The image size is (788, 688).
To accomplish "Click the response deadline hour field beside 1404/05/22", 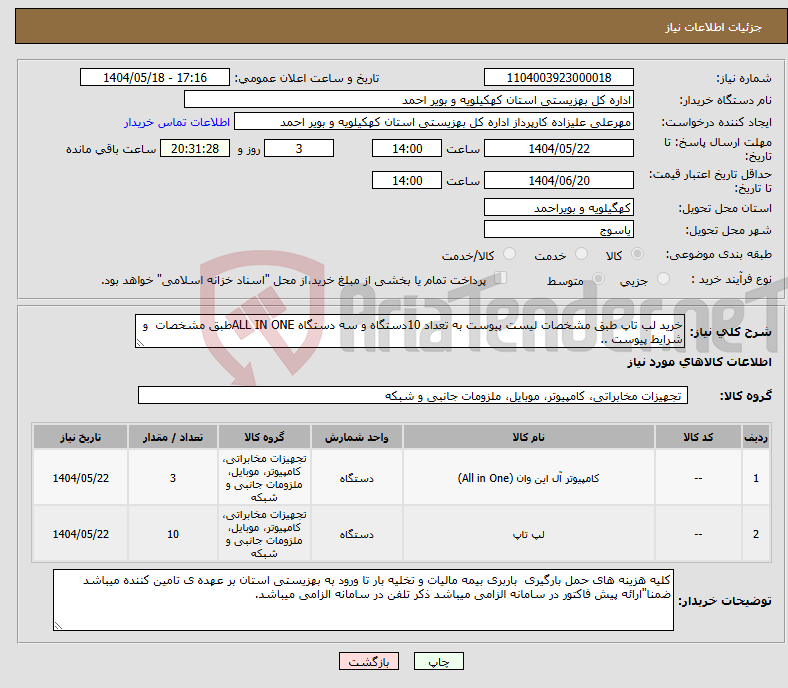I will point(407,148).
